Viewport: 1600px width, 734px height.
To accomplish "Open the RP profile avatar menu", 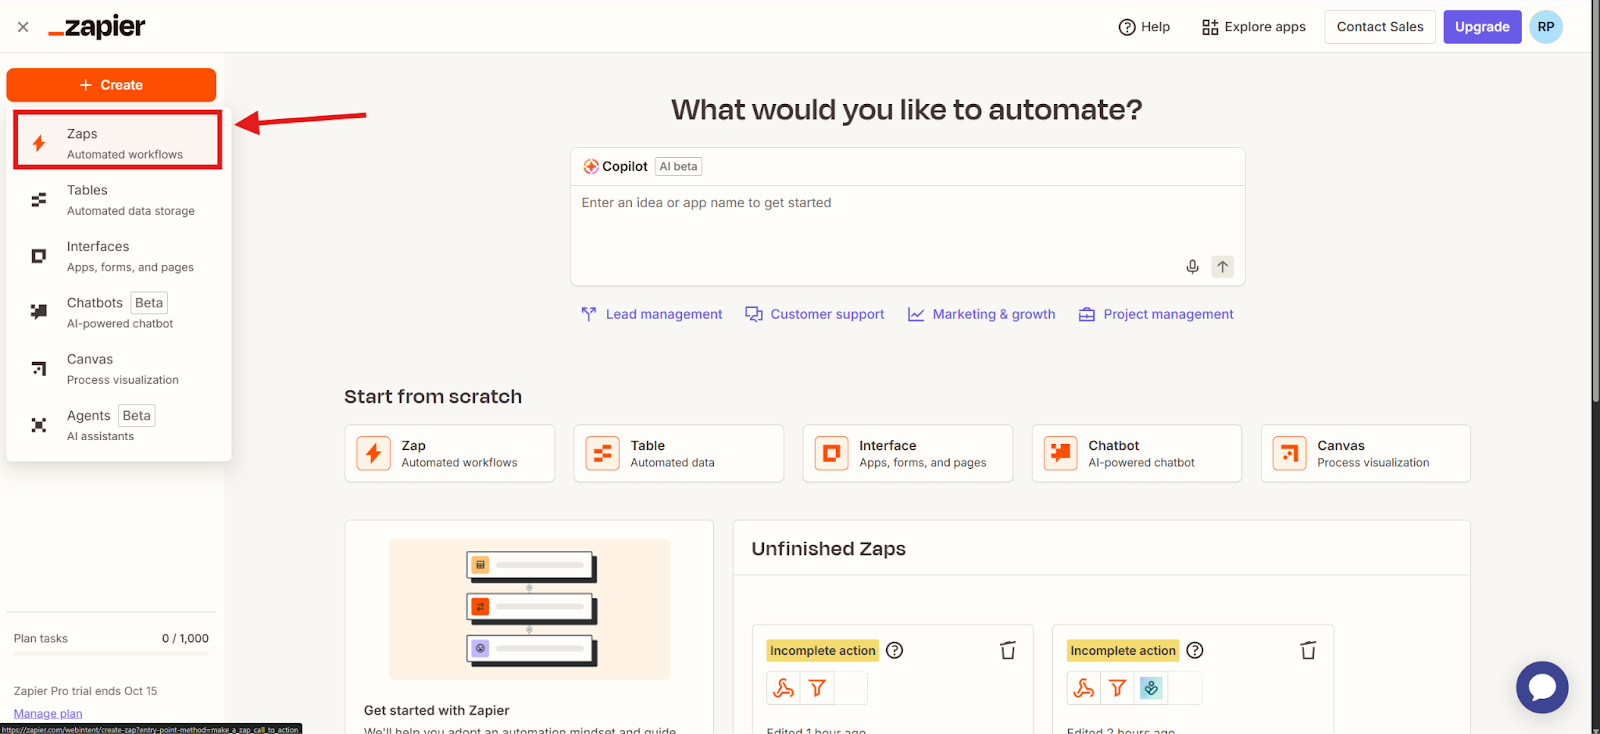I will click(x=1546, y=27).
